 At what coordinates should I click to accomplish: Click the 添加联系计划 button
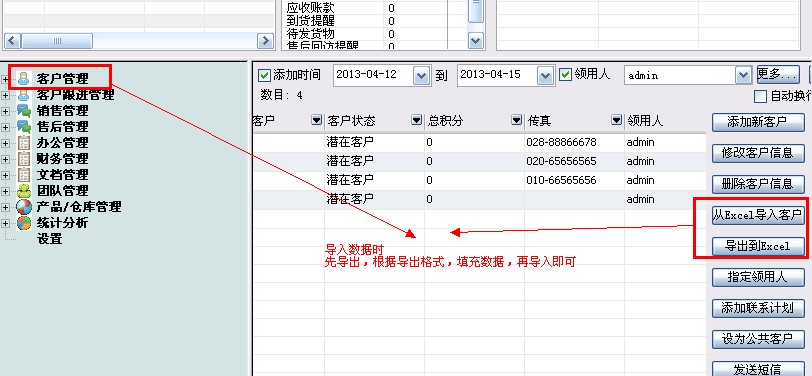pos(758,309)
